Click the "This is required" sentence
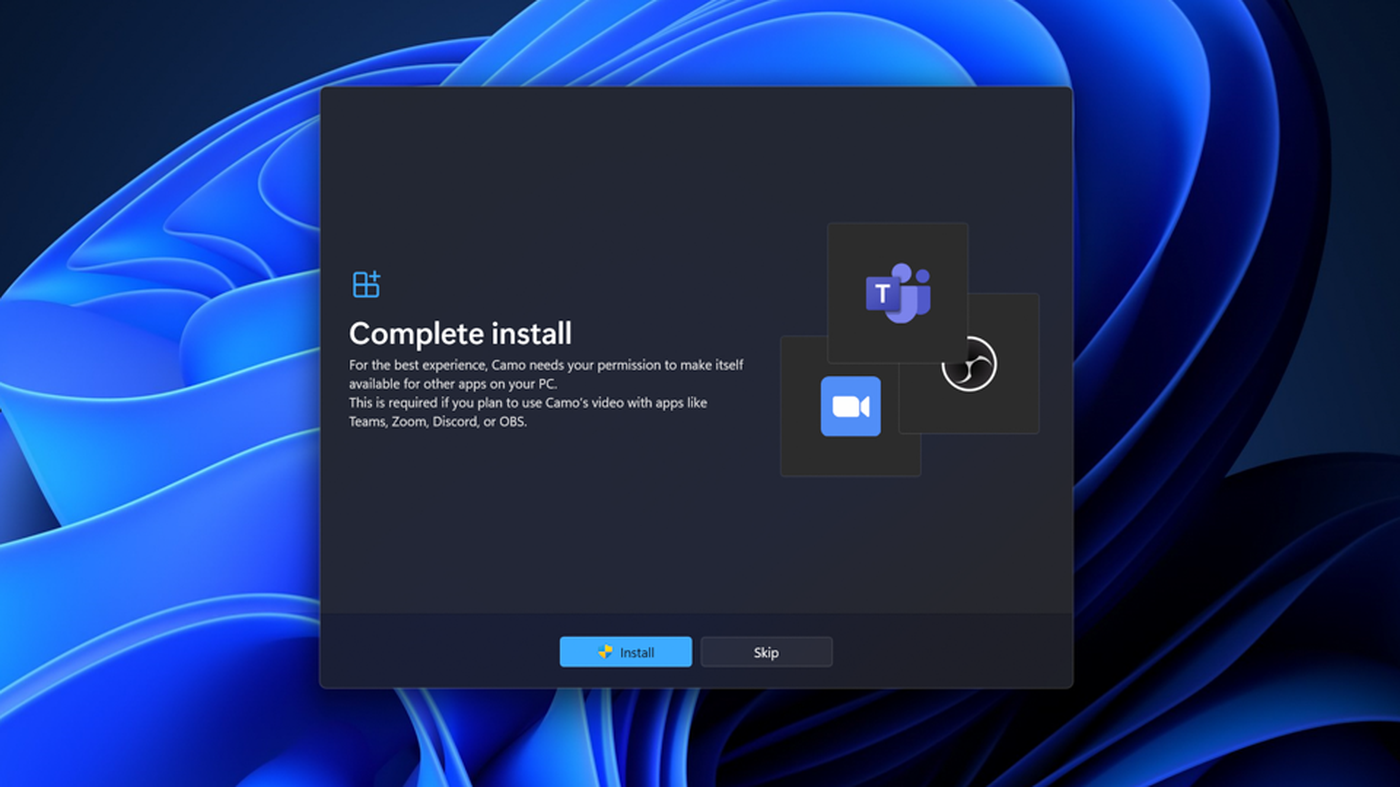 527,402
